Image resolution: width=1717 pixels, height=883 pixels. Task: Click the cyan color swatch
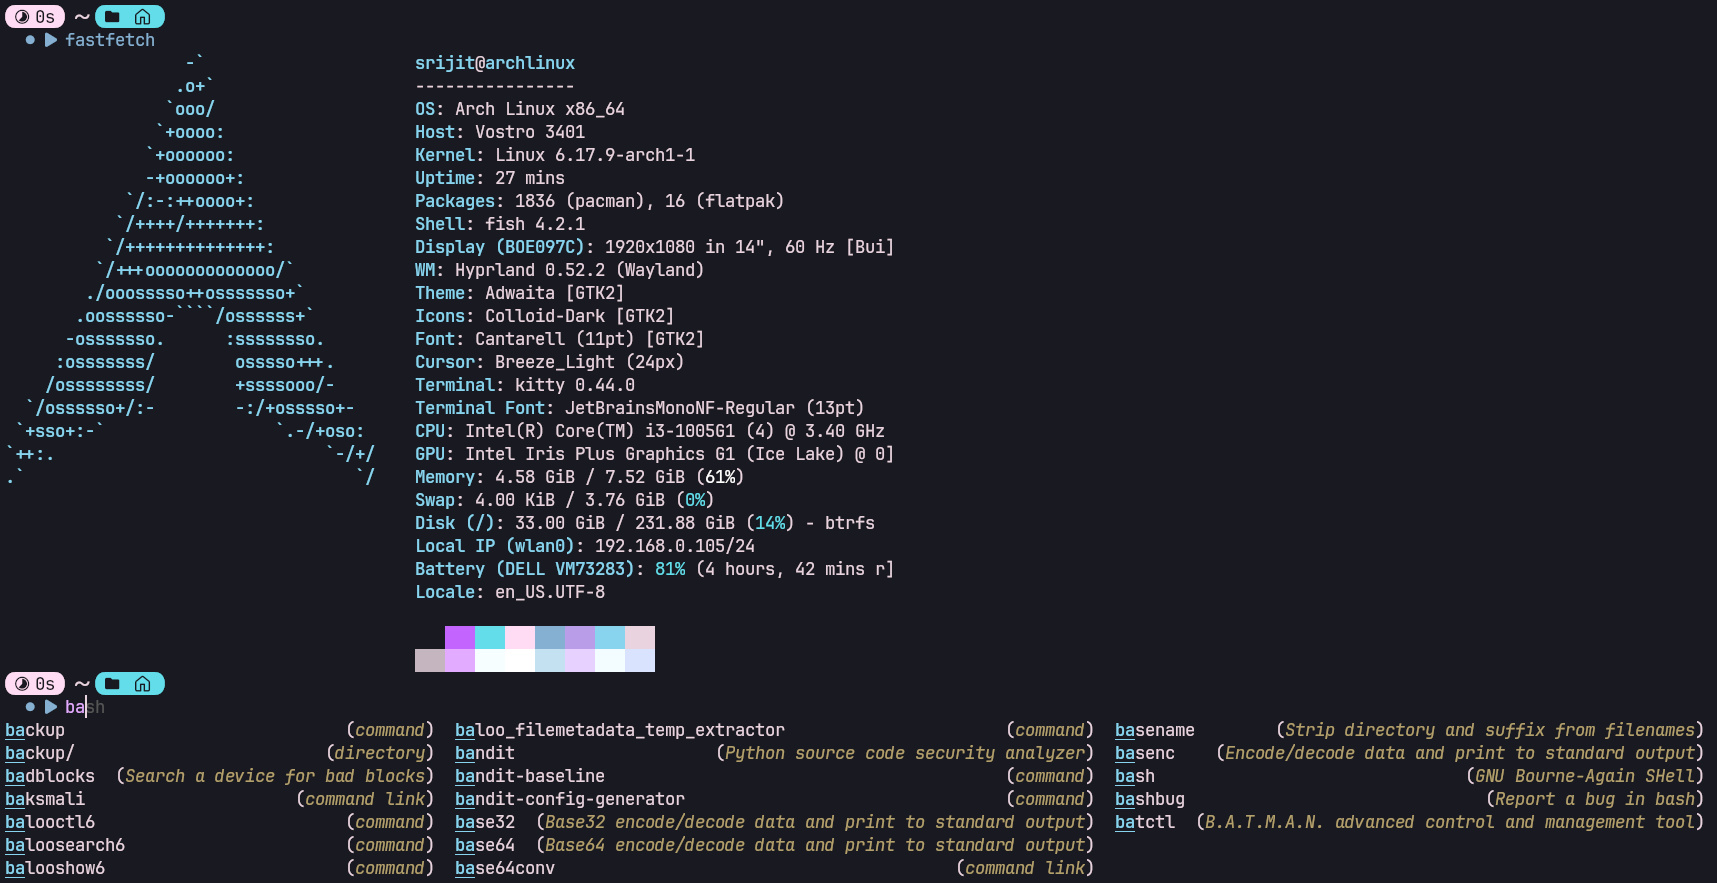pyautogui.click(x=490, y=638)
